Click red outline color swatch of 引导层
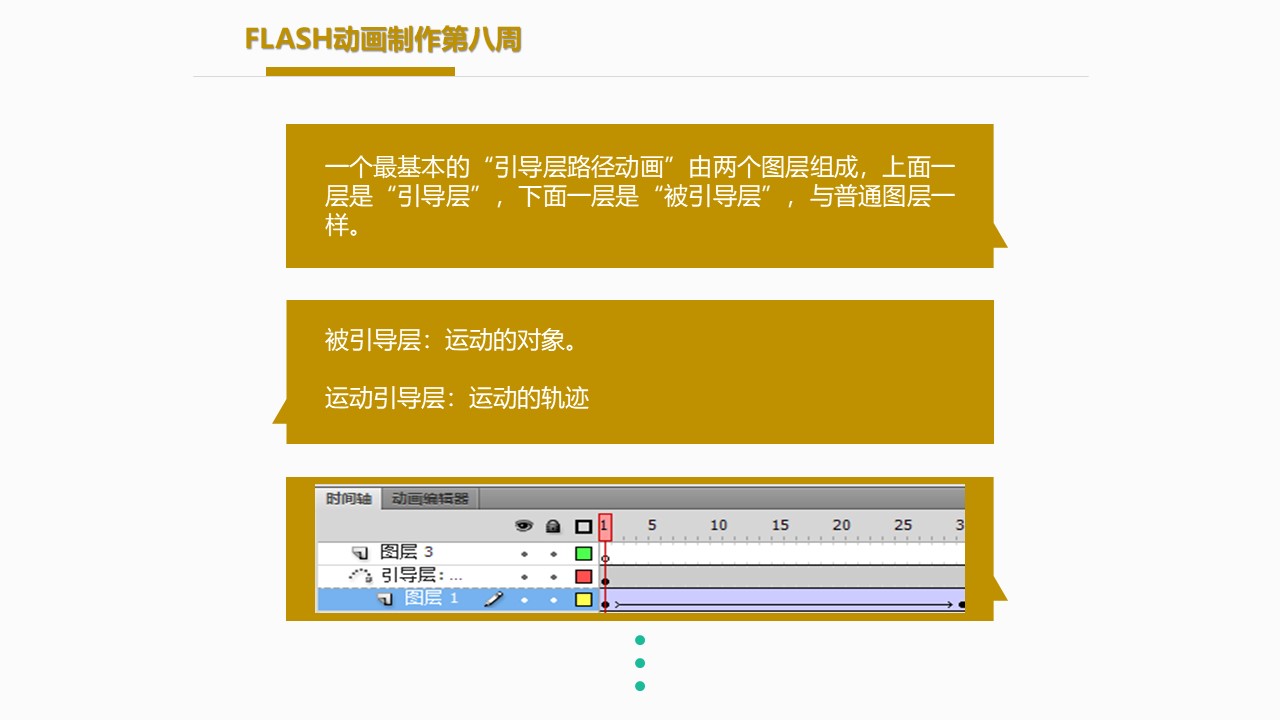Image resolution: width=1280 pixels, height=720 pixels. coord(584,576)
